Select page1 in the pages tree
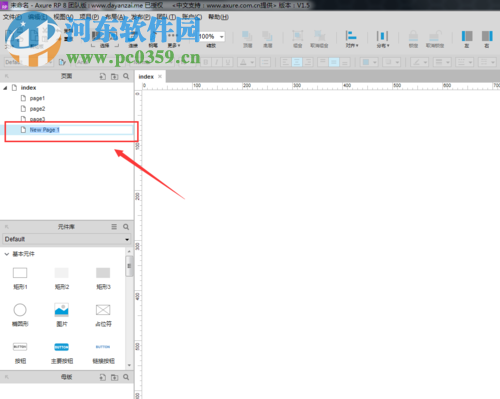This screenshot has width=500, height=399. [37, 98]
